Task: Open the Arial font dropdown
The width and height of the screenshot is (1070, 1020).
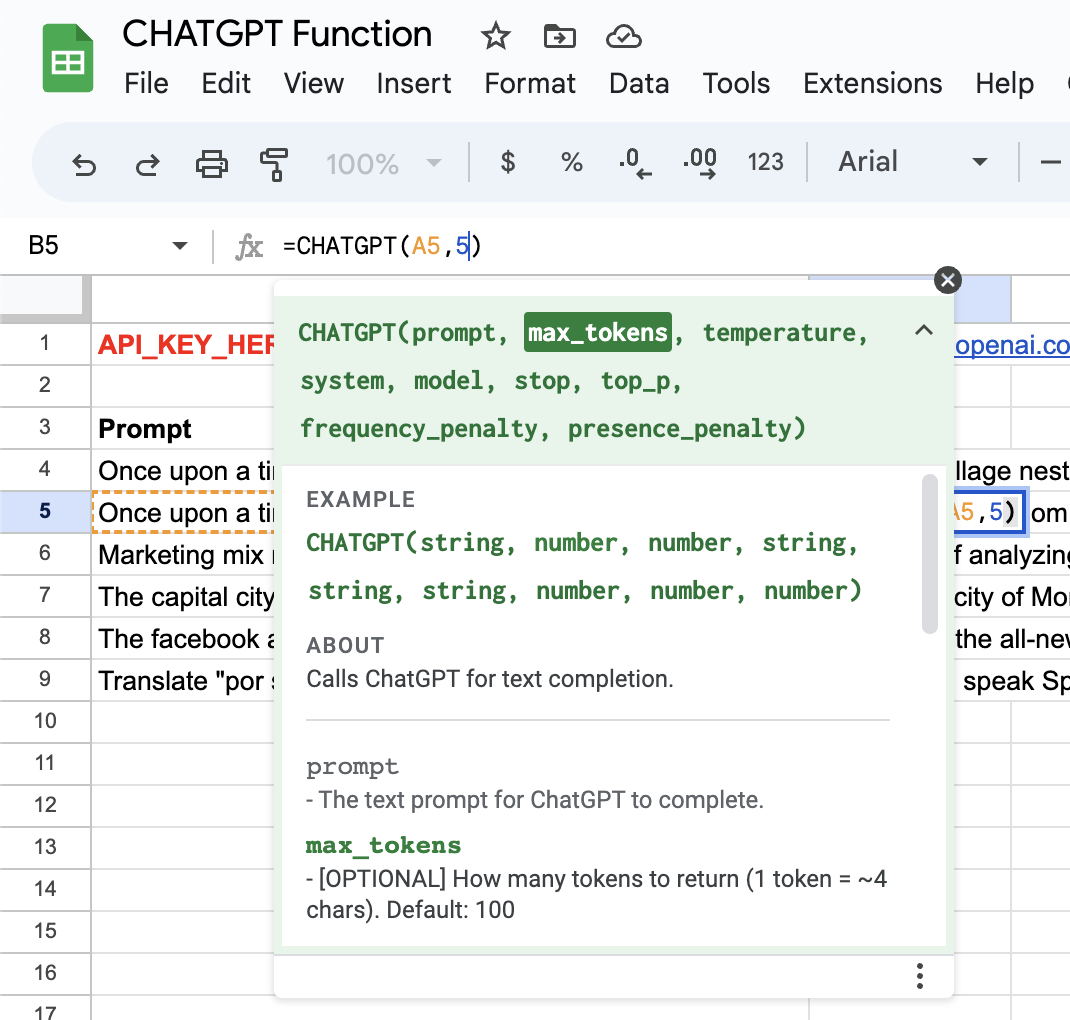Action: (912, 162)
